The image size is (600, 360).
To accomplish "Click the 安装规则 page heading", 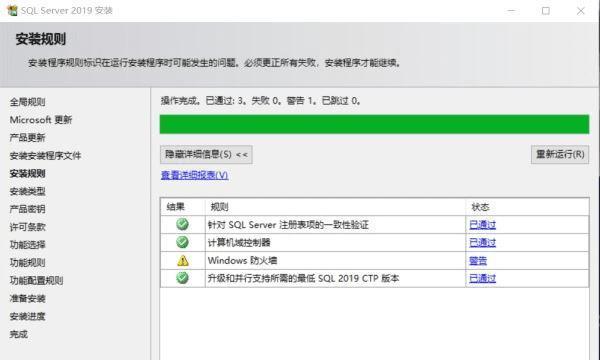I will [41, 39].
